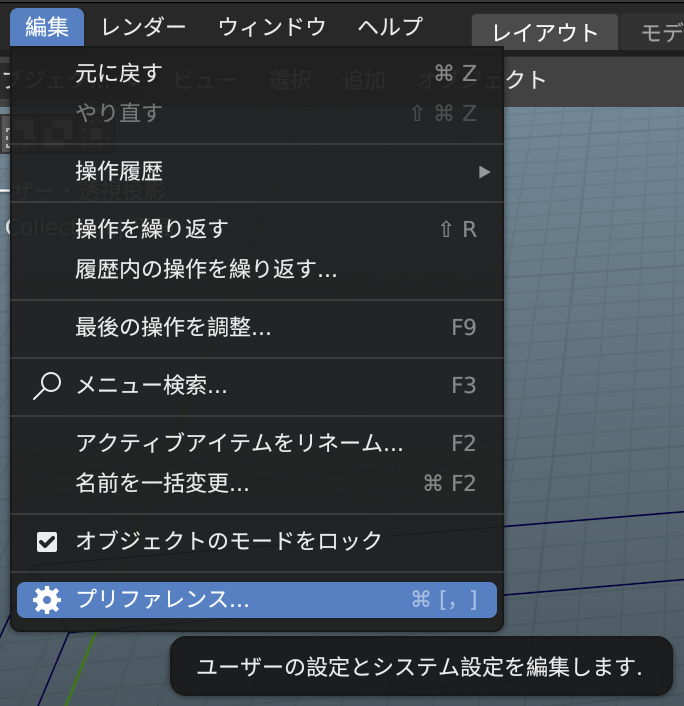Image resolution: width=684 pixels, height=706 pixels.
Task: Open the レンダー menu
Action: (144, 27)
